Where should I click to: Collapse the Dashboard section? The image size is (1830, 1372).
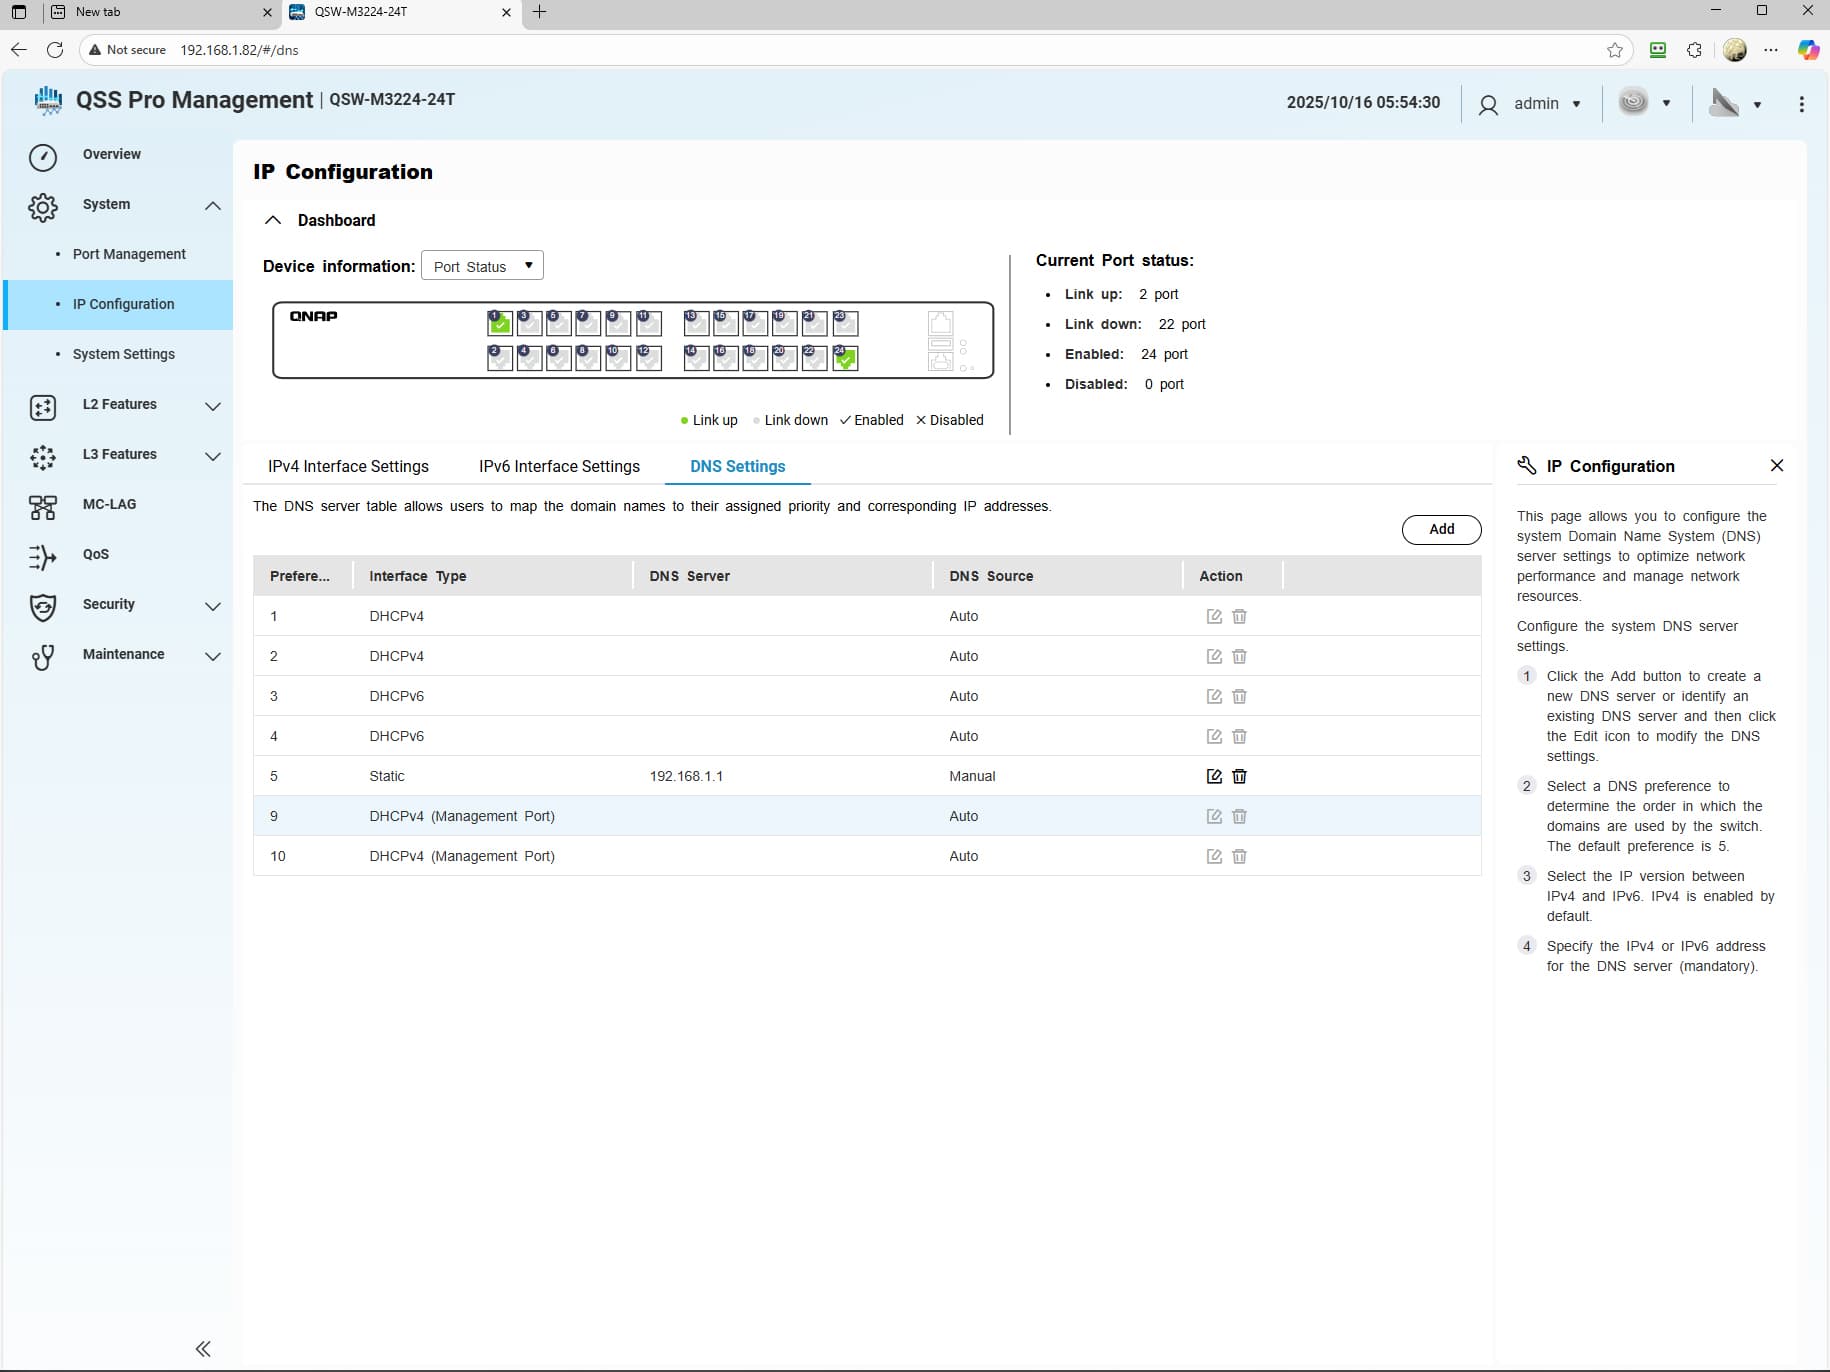(x=272, y=220)
